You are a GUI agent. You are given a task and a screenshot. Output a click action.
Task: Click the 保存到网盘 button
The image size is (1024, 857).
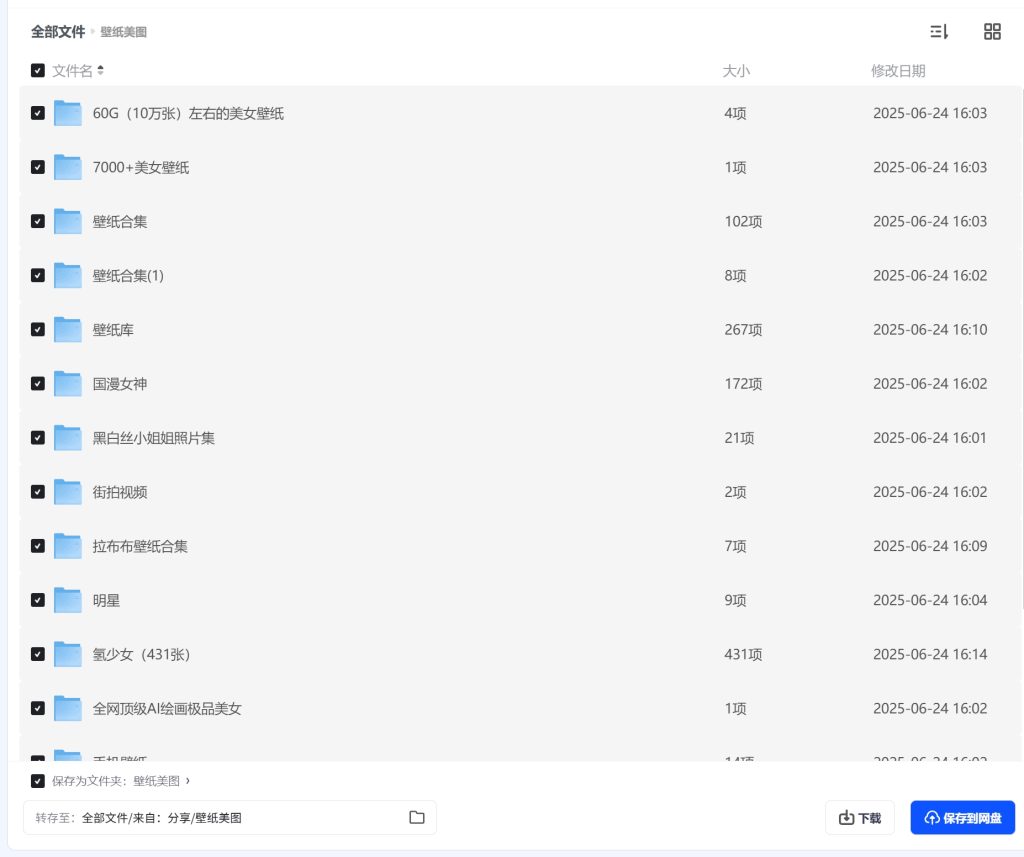[x=963, y=817]
